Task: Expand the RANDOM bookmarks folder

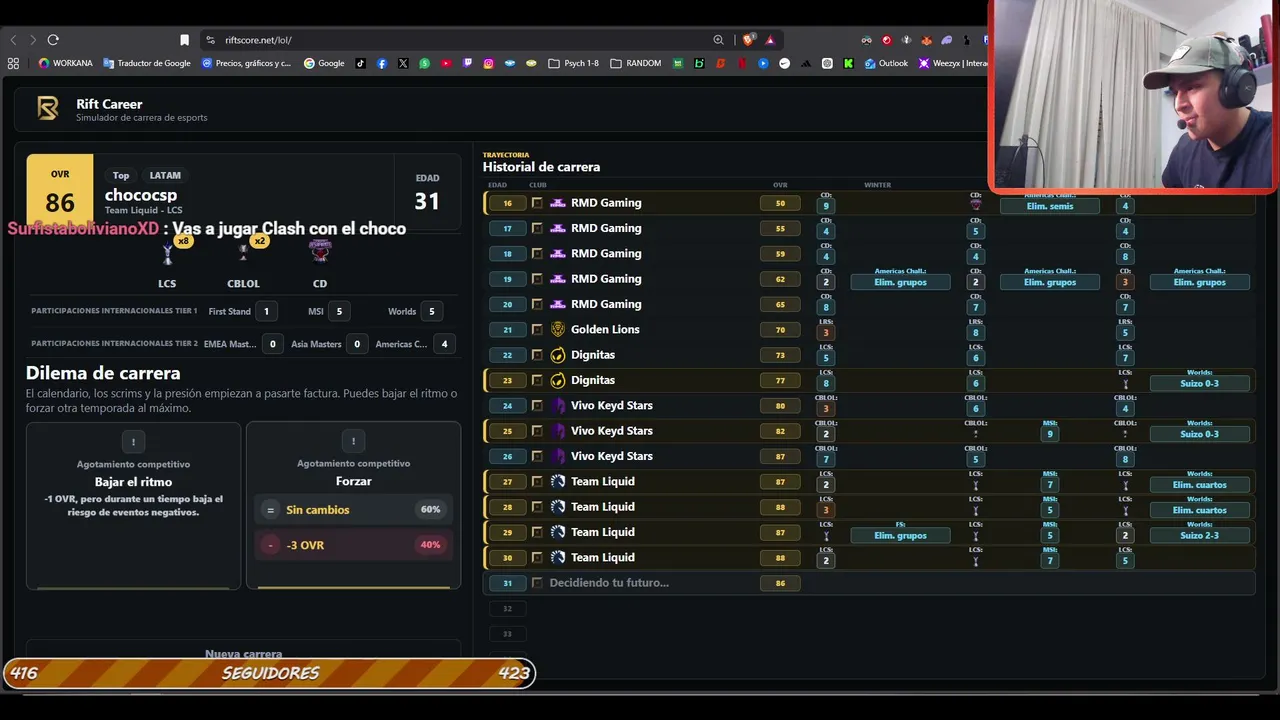Action: pos(635,63)
